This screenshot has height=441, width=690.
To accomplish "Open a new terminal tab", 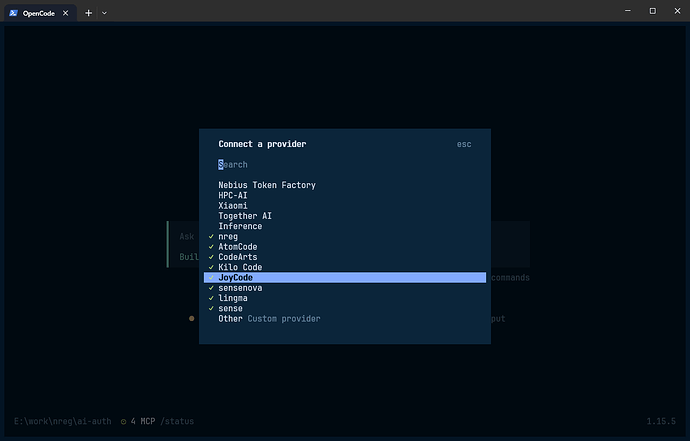I will pyautogui.click(x=88, y=13).
